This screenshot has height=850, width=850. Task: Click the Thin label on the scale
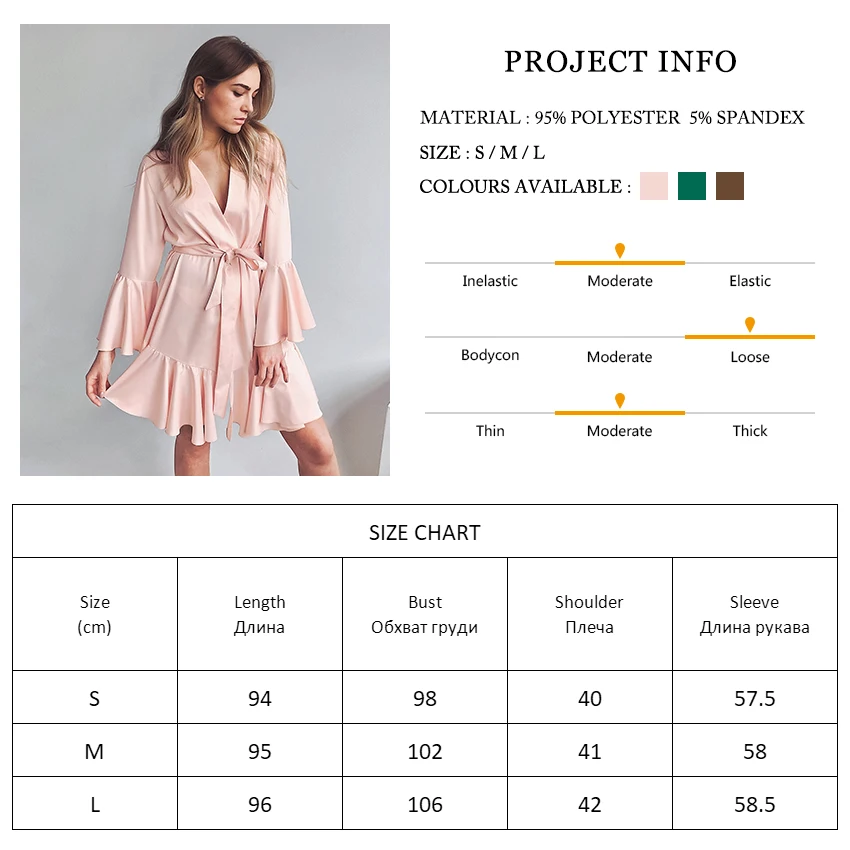tap(490, 431)
